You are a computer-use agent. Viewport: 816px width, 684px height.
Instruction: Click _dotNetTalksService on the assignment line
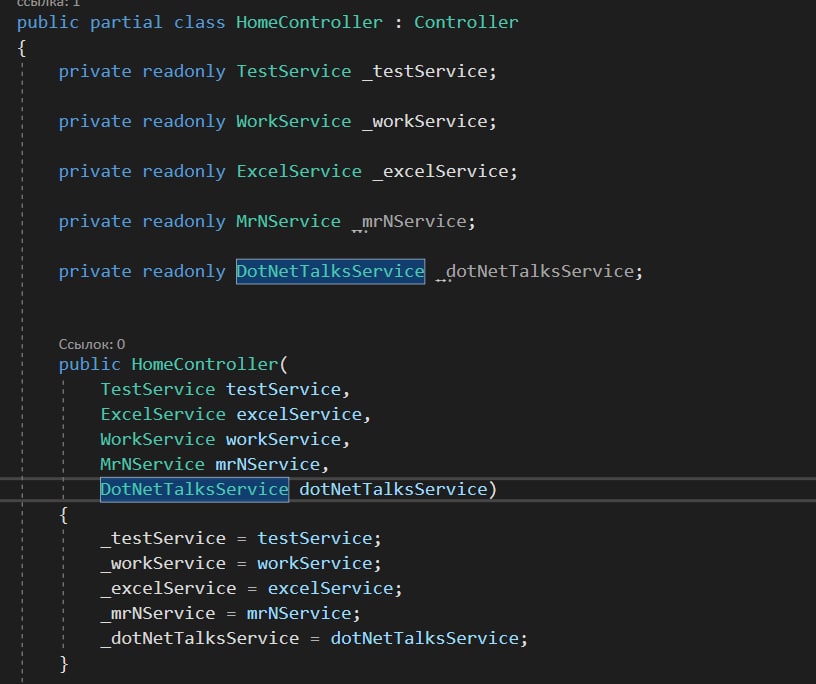pos(199,638)
